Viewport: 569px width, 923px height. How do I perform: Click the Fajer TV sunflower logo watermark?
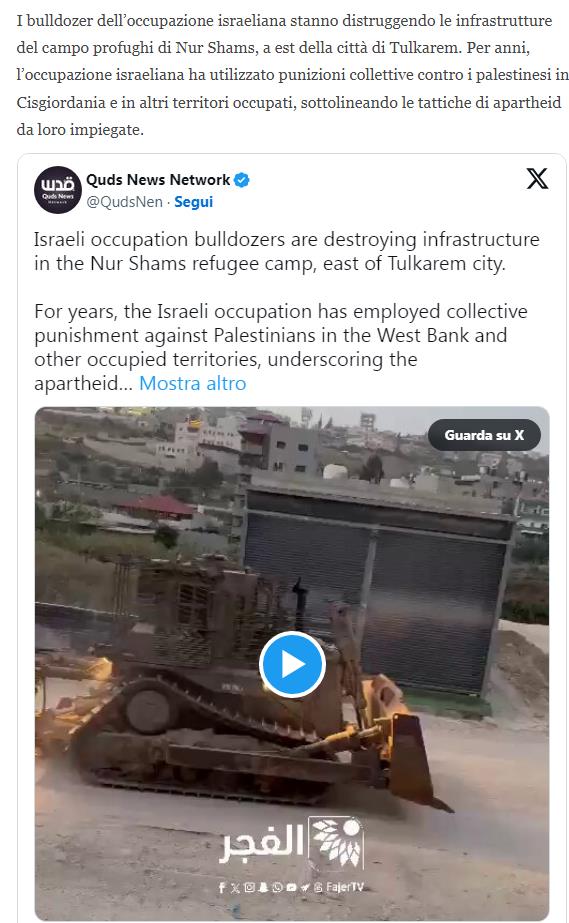pyautogui.click(x=337, y=843)
